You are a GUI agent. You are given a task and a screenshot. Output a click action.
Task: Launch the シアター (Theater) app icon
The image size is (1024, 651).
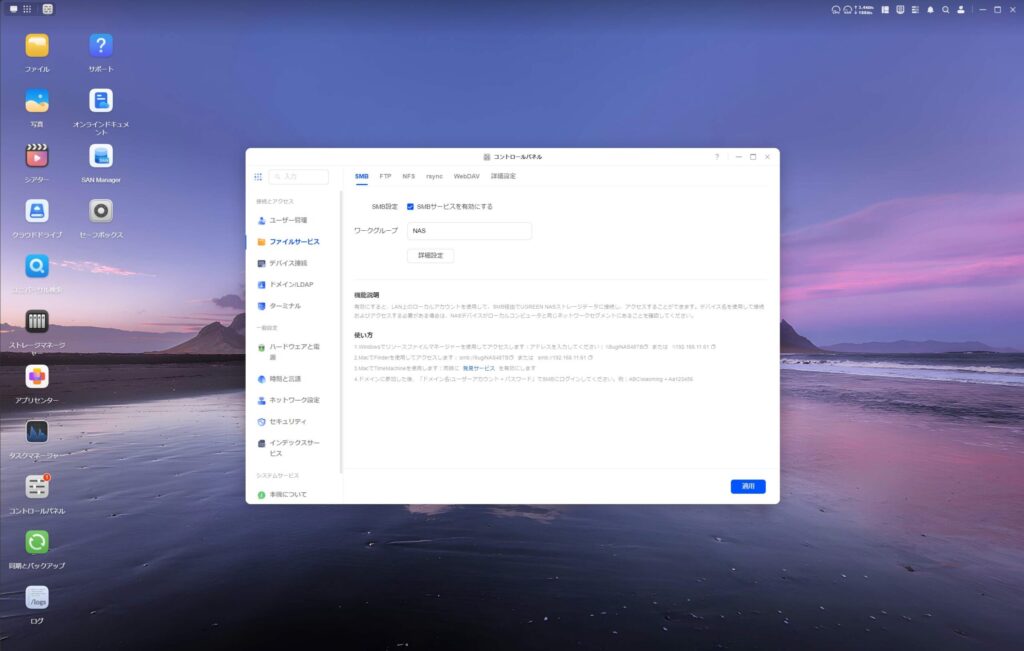37,156
